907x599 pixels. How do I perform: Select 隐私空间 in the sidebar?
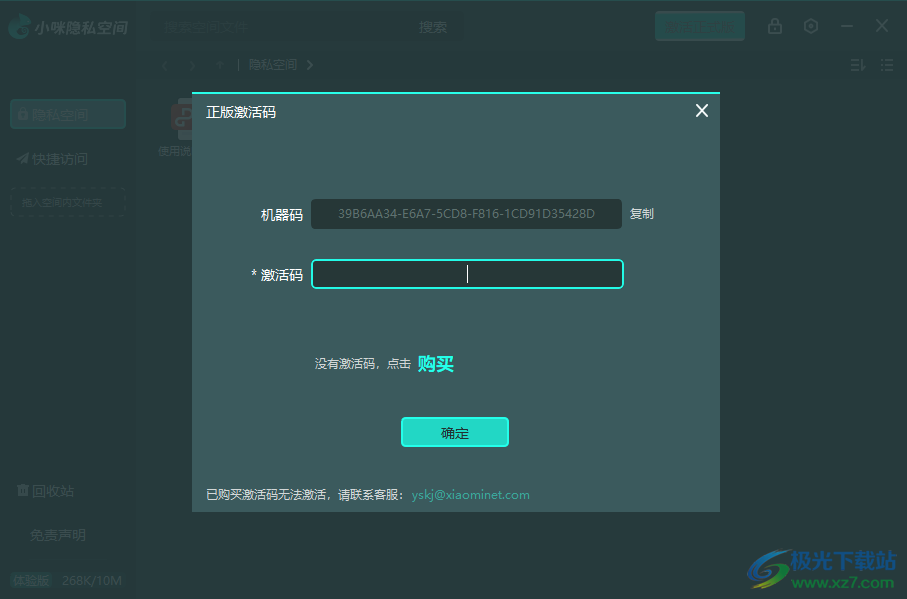pyautogui.click(x=67, y=113)
